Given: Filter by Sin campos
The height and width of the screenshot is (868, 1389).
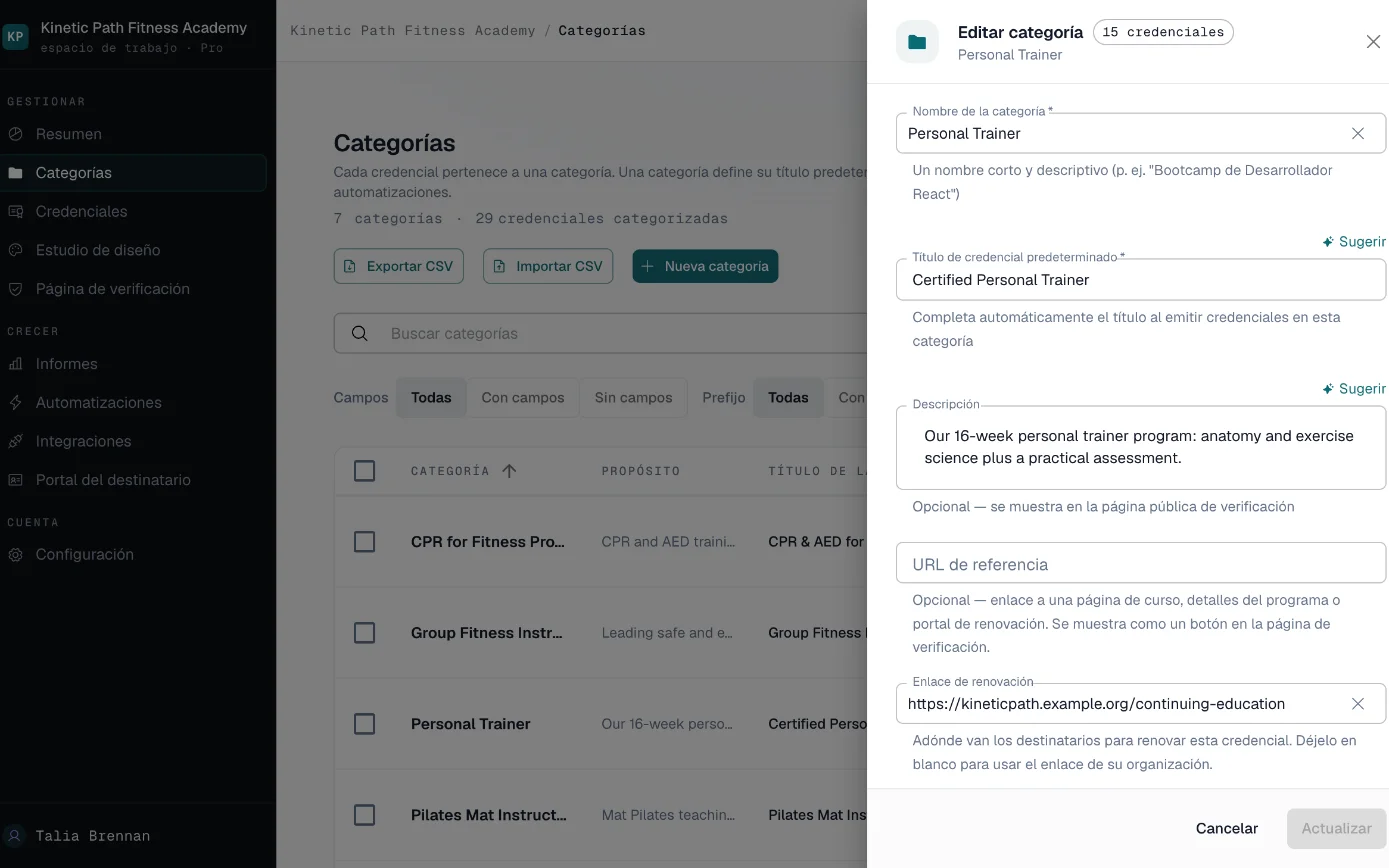Looking at the screenshot, I should pyautogui.click(x=633, y=398).
